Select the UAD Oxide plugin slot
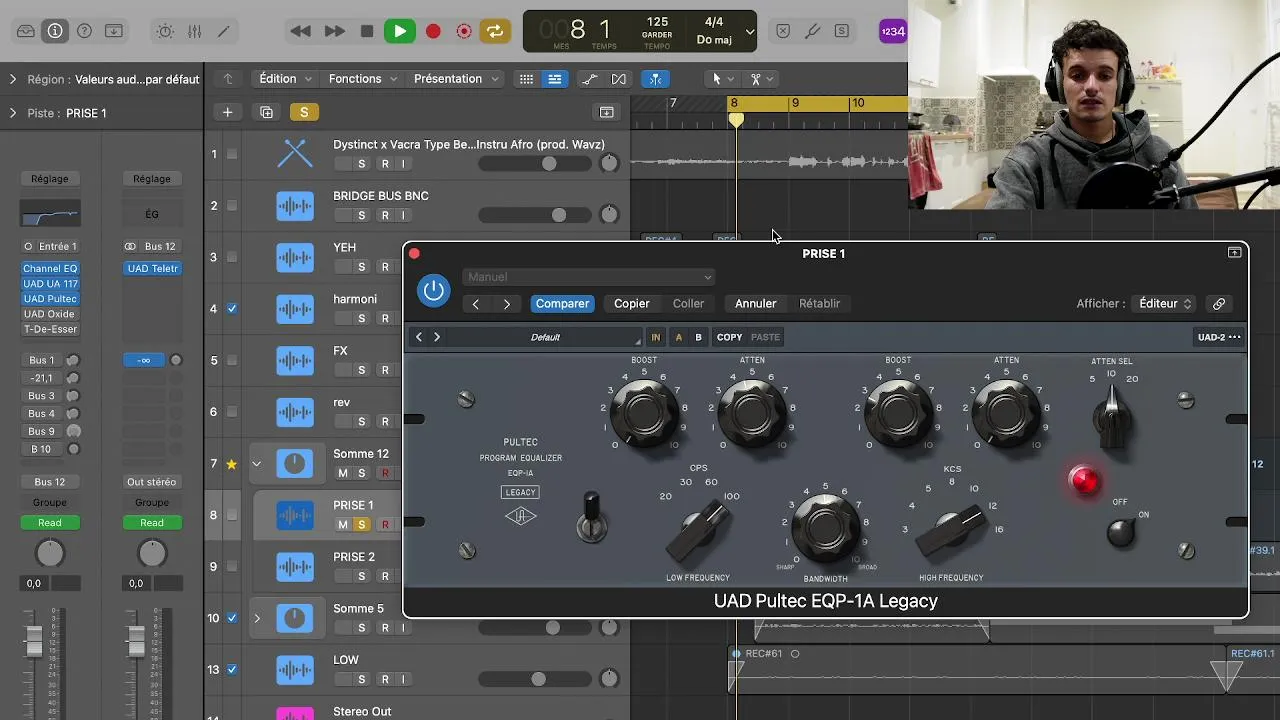Screen dimensions: 1280x720 50,314
